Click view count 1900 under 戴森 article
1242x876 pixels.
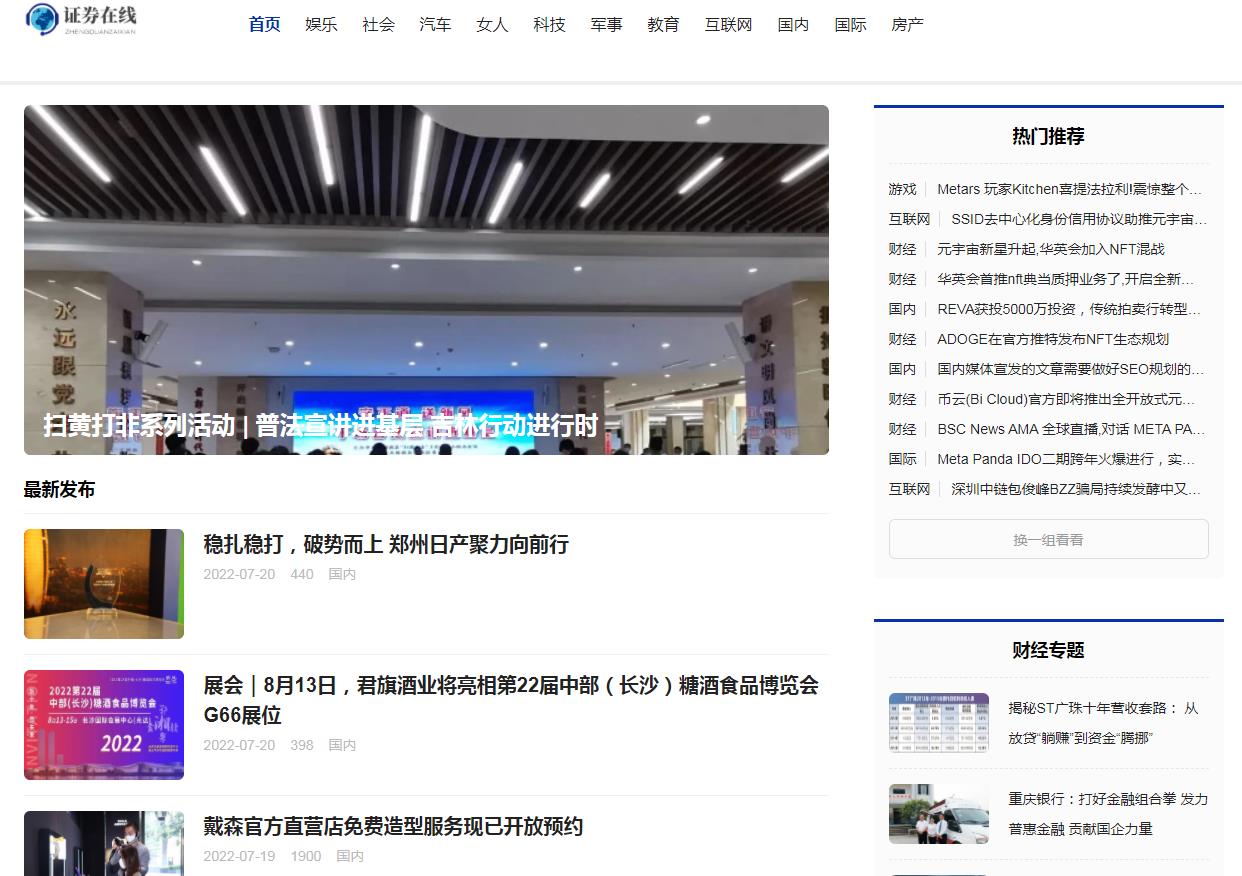pyautogui.click(x=306, y=857)
